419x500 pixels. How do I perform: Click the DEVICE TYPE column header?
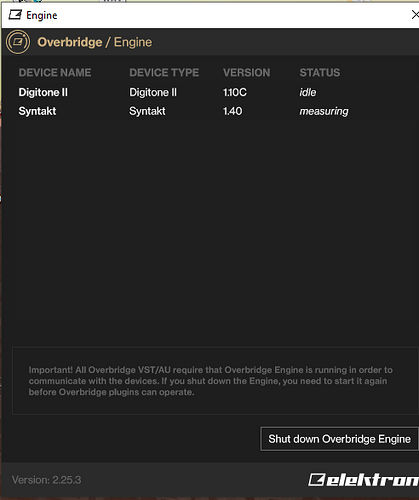pos(164,73)
